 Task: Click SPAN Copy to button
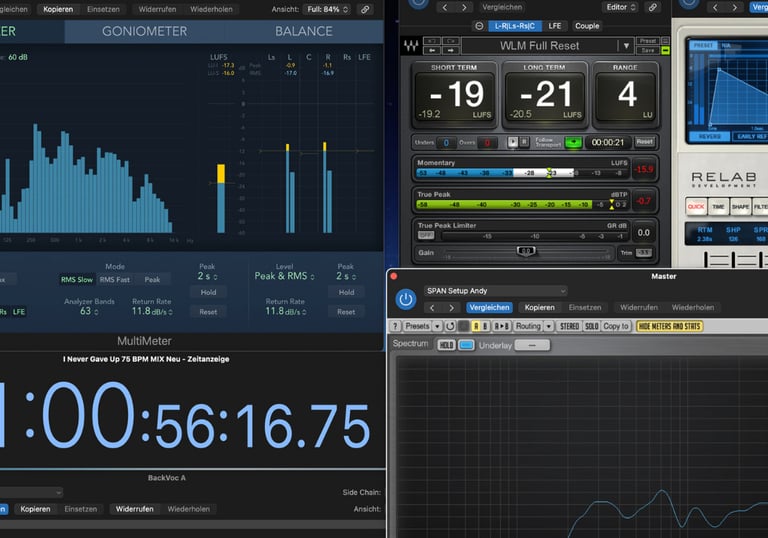[616, 326]
